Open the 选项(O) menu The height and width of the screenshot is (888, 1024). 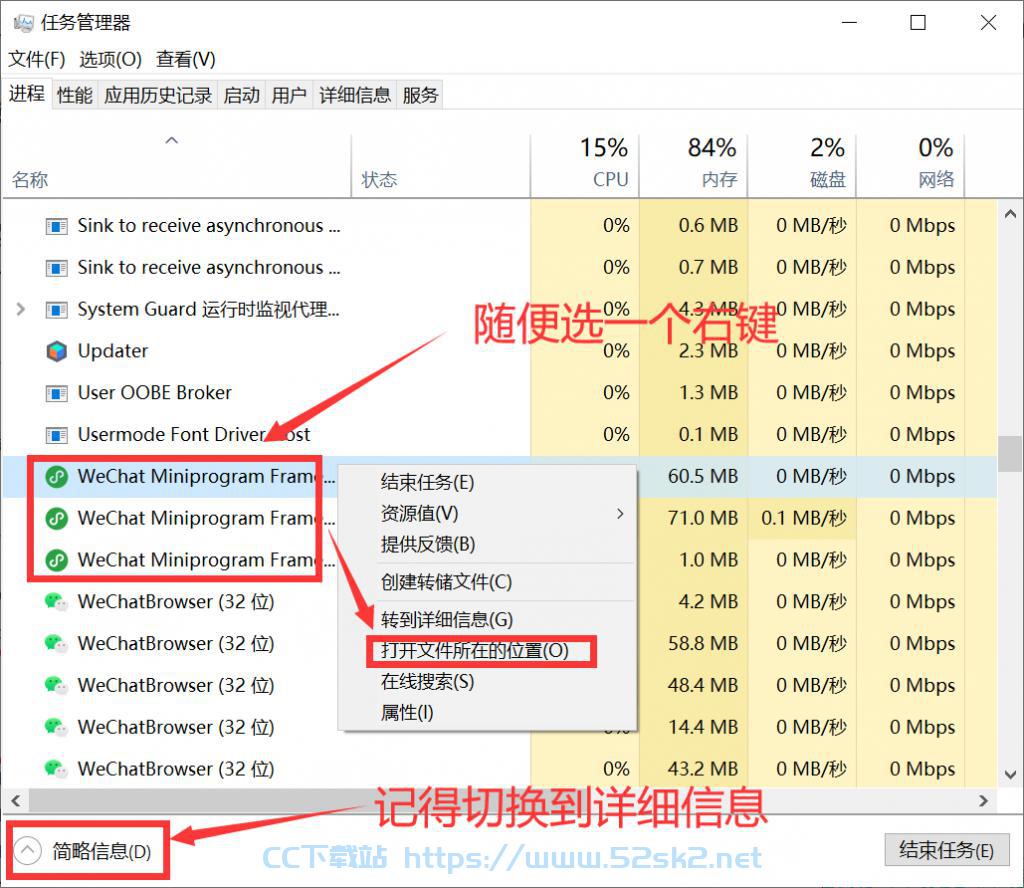110,59
